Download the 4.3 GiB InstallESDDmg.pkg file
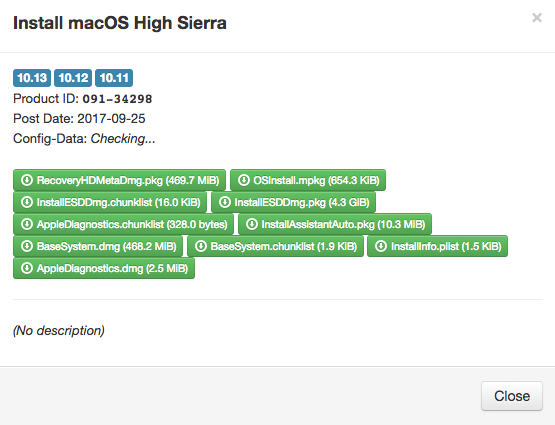Screen dimensions: 555x425 coord(293,202)
